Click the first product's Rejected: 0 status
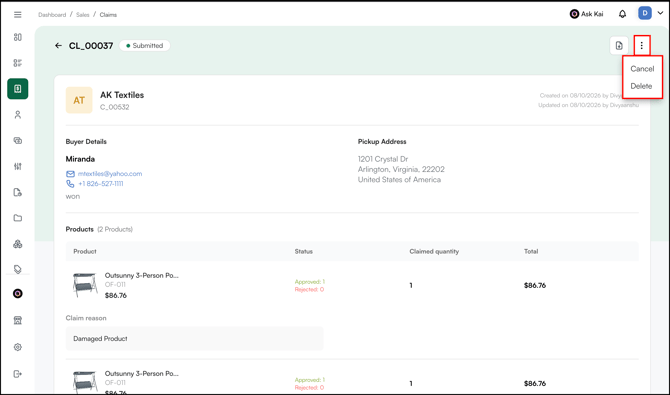This screenshot has width=670, height=395. pyautogui.click(x=309, y=289)
